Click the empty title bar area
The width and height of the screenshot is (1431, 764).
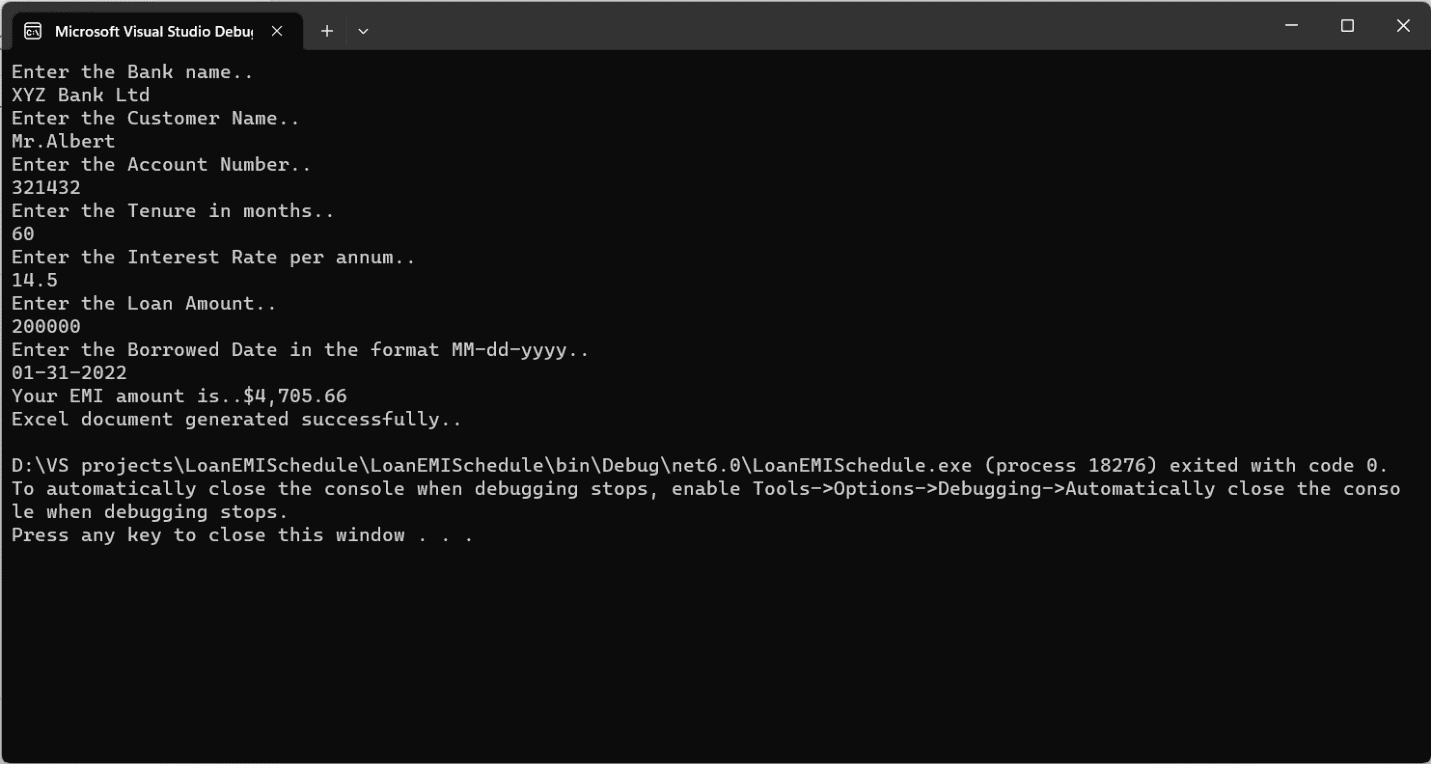coord(800,26)
